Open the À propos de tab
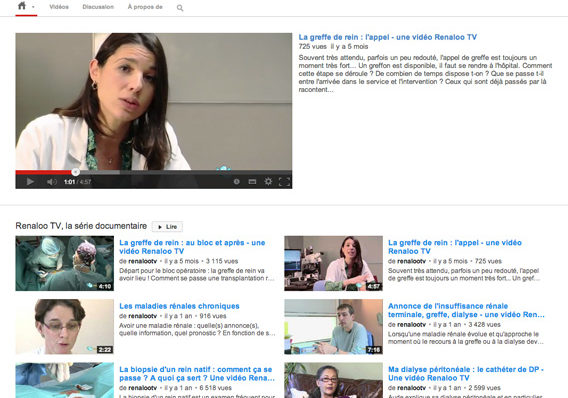The height and width of the screenshot is (398, 568). tap(145, 7)
